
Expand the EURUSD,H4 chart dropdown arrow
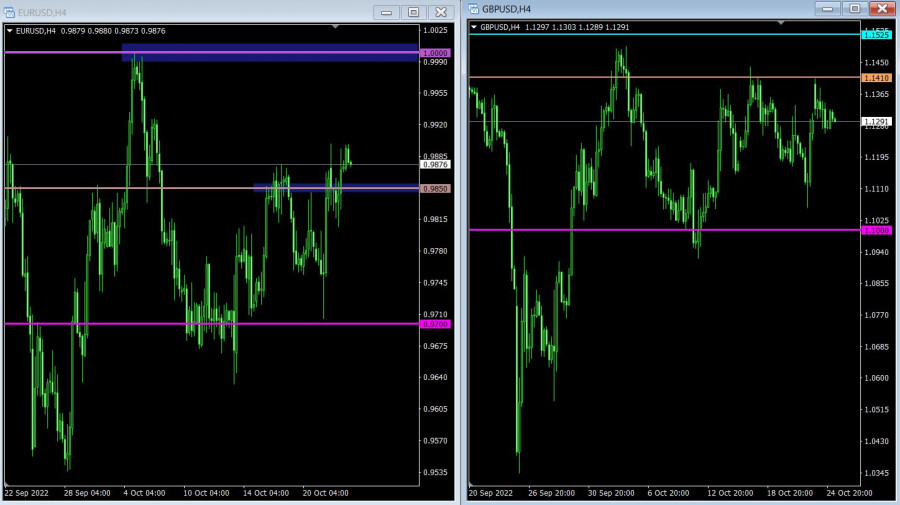tap(10, 31)
